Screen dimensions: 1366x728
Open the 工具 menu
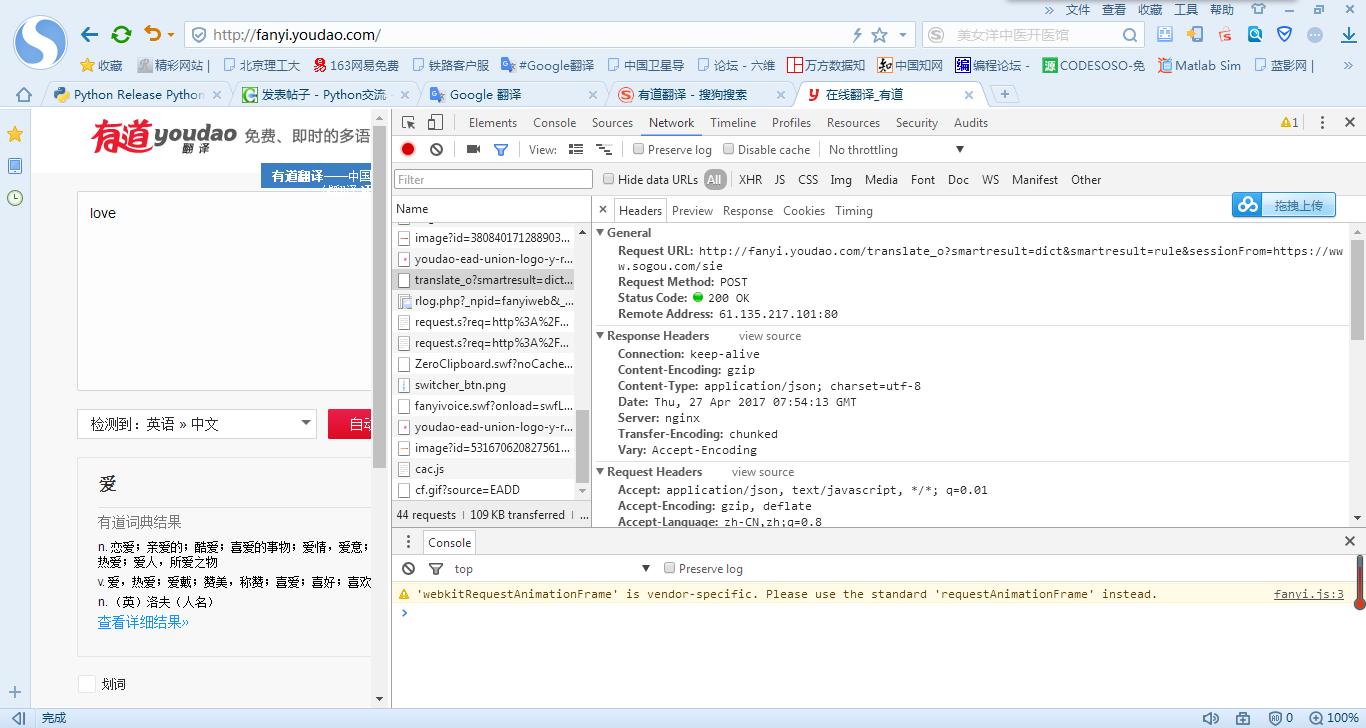pos(1186,10)
